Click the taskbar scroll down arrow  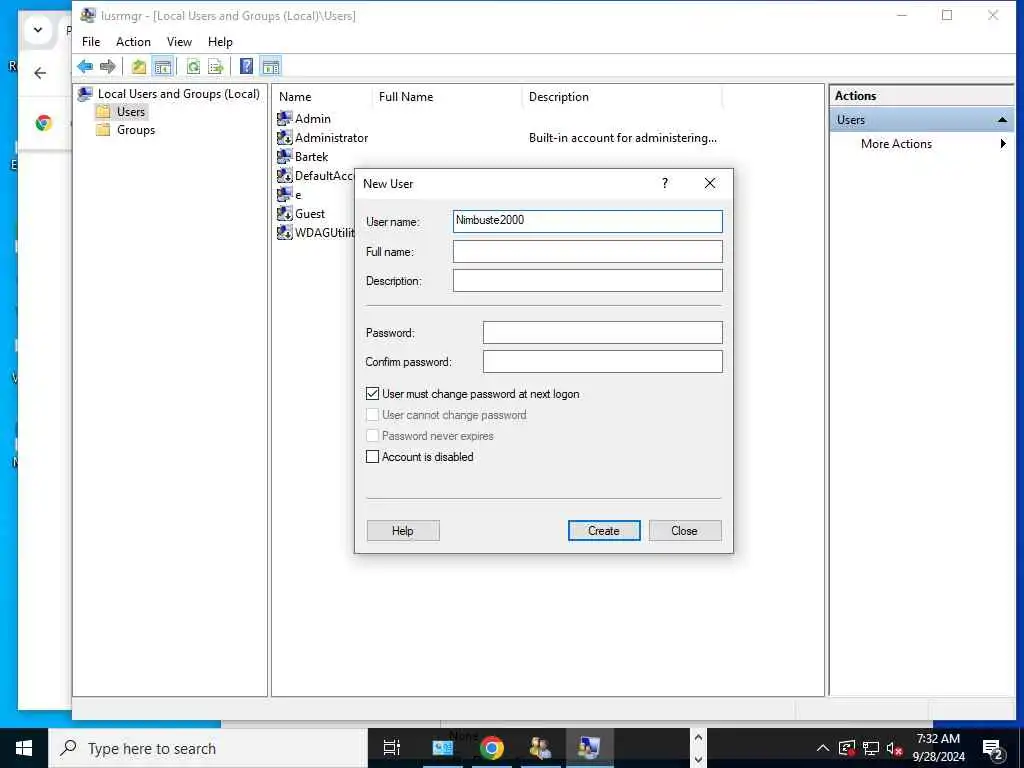coord(698,760)
